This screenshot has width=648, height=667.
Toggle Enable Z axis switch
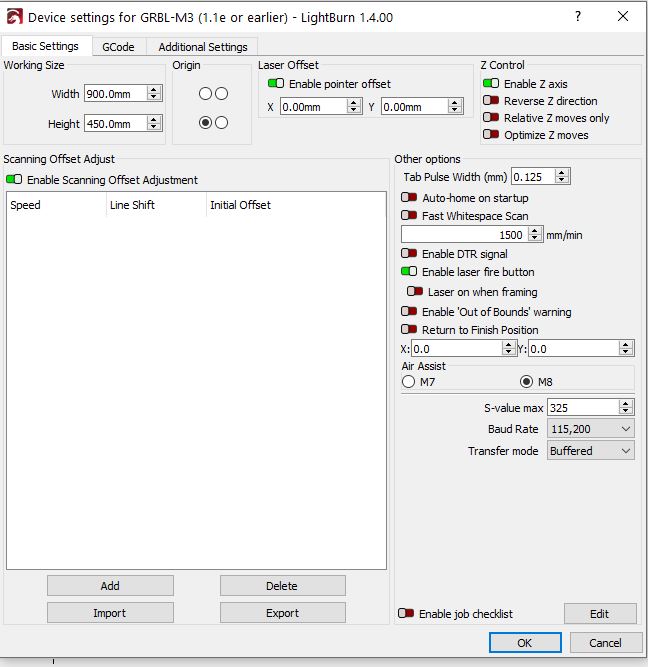pos(491,83)
